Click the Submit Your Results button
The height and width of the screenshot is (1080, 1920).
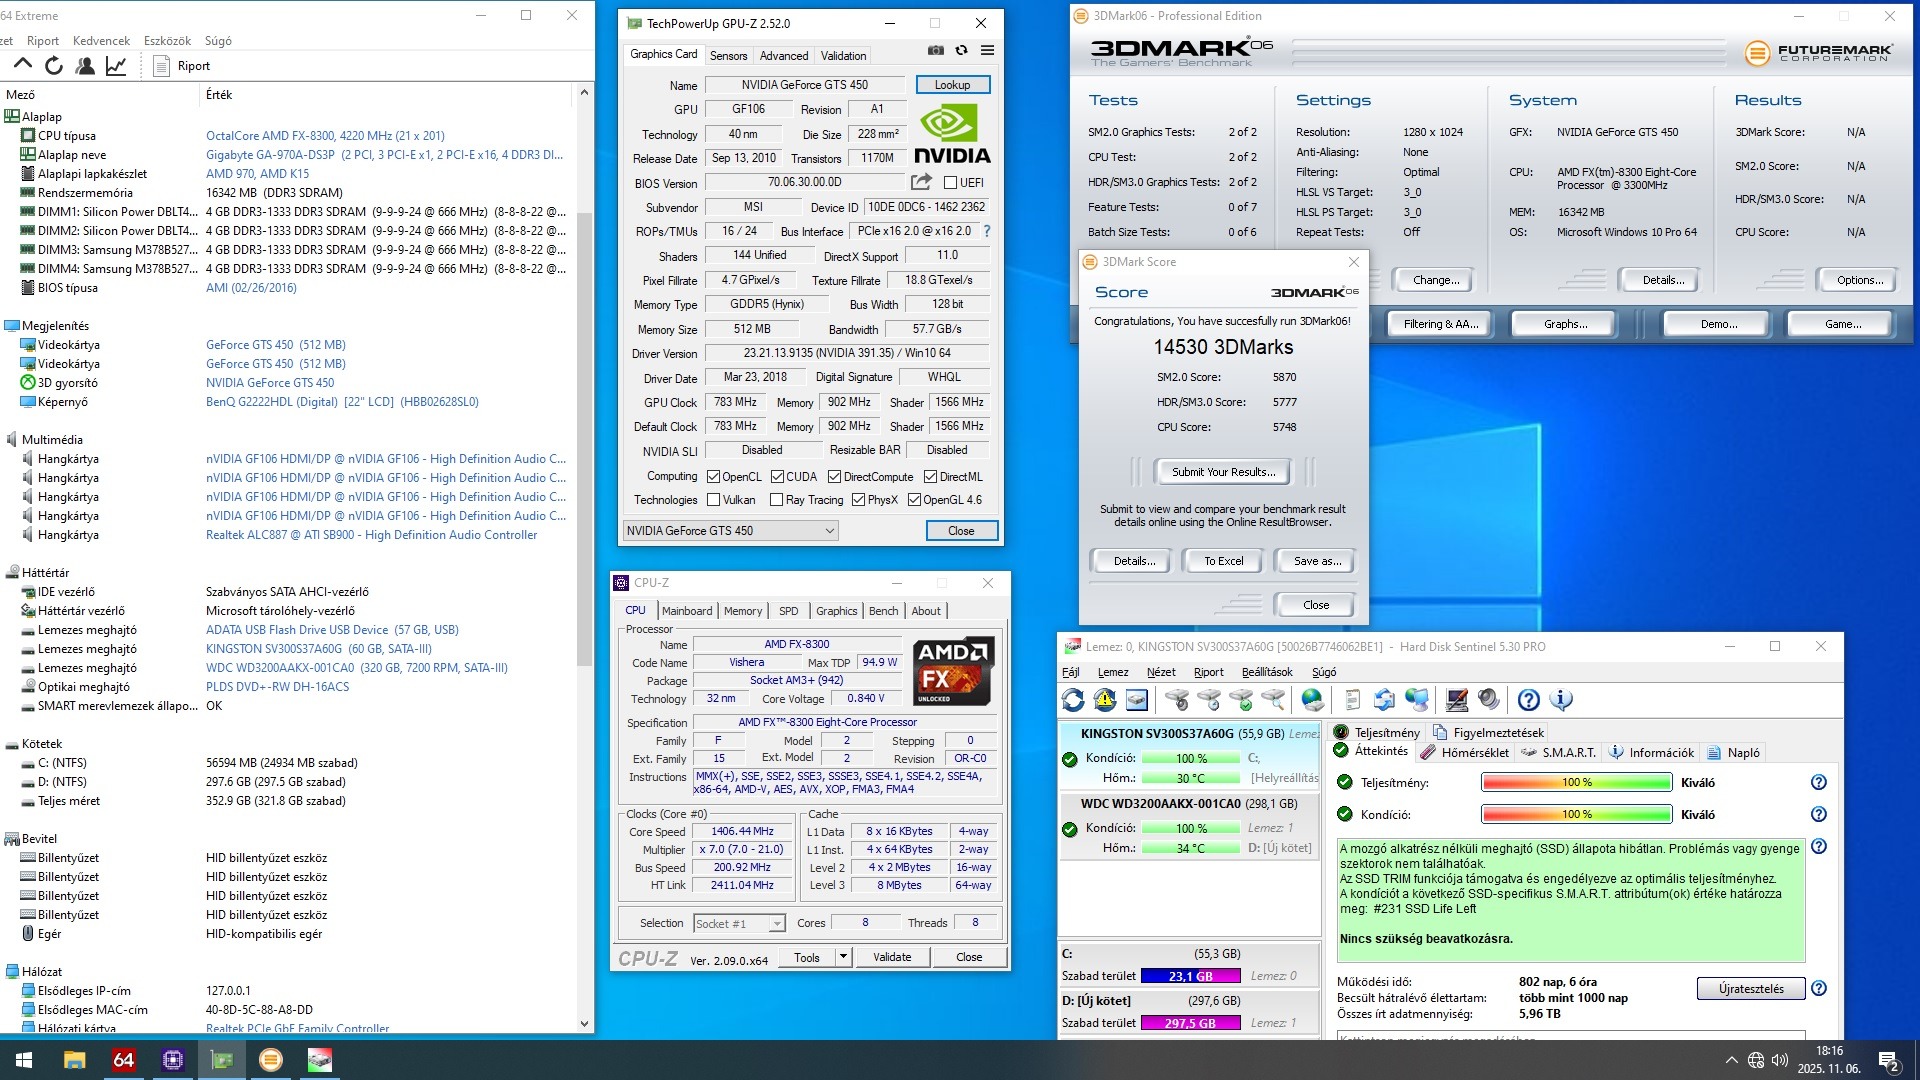(x=1223, y=472)
